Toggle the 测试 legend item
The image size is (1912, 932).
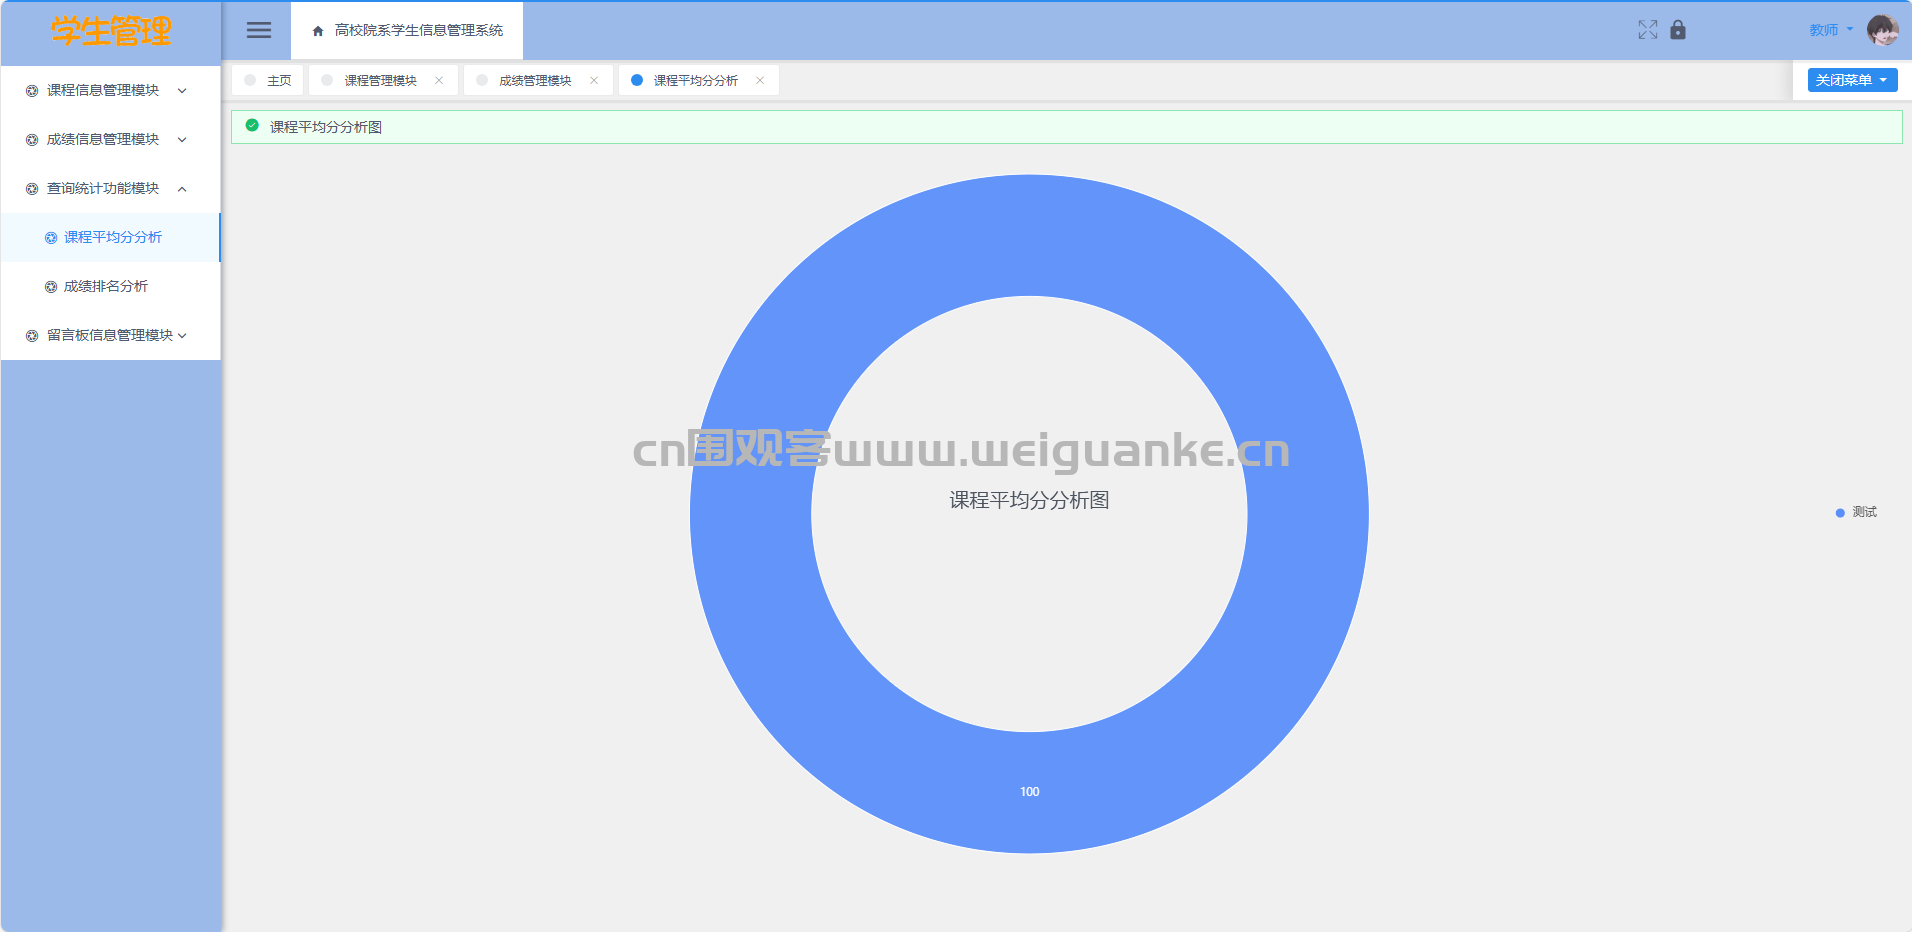pyautogui.click(x=1856, y=512)
